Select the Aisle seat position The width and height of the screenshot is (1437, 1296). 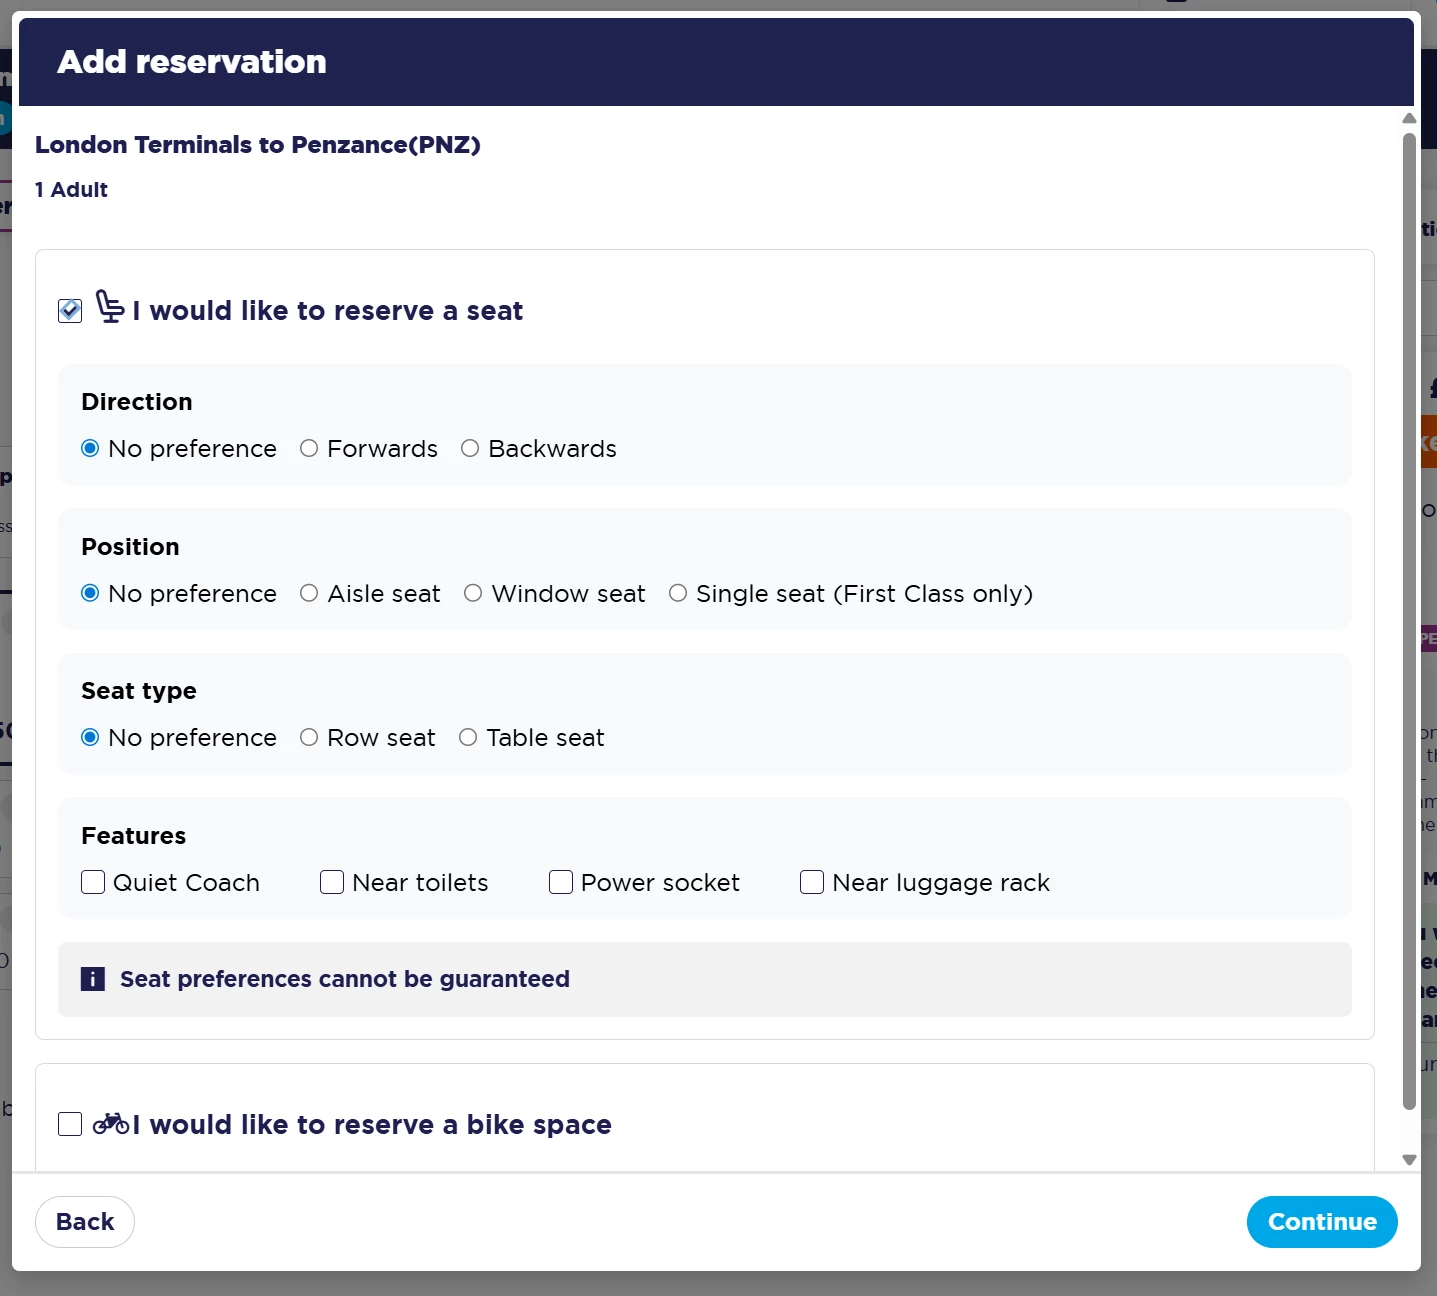pos(309,594)
